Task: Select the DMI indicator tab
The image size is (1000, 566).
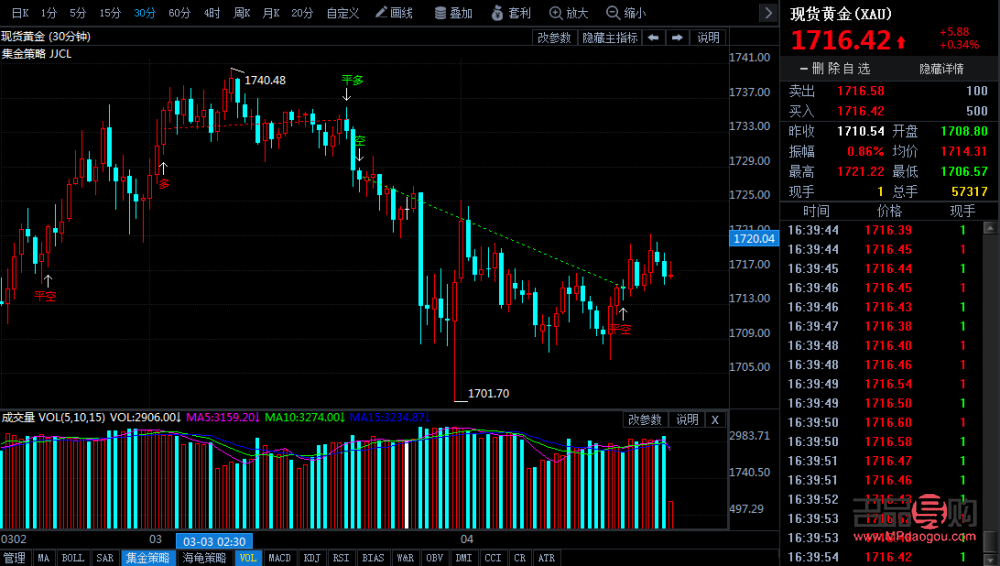Action: pyautogui.click(x=464, y=558)
